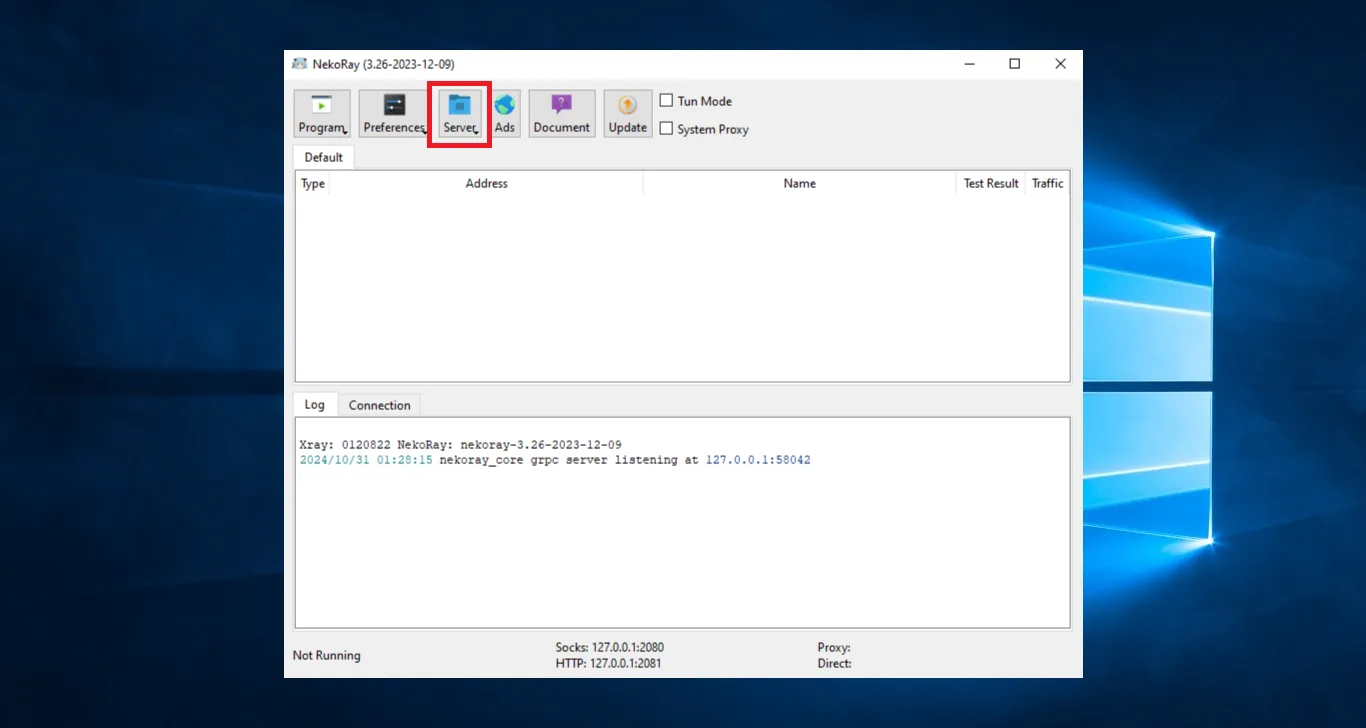Sort by the Test Result column
This screenshot has height=728, width=1366.
pos(991,183)
